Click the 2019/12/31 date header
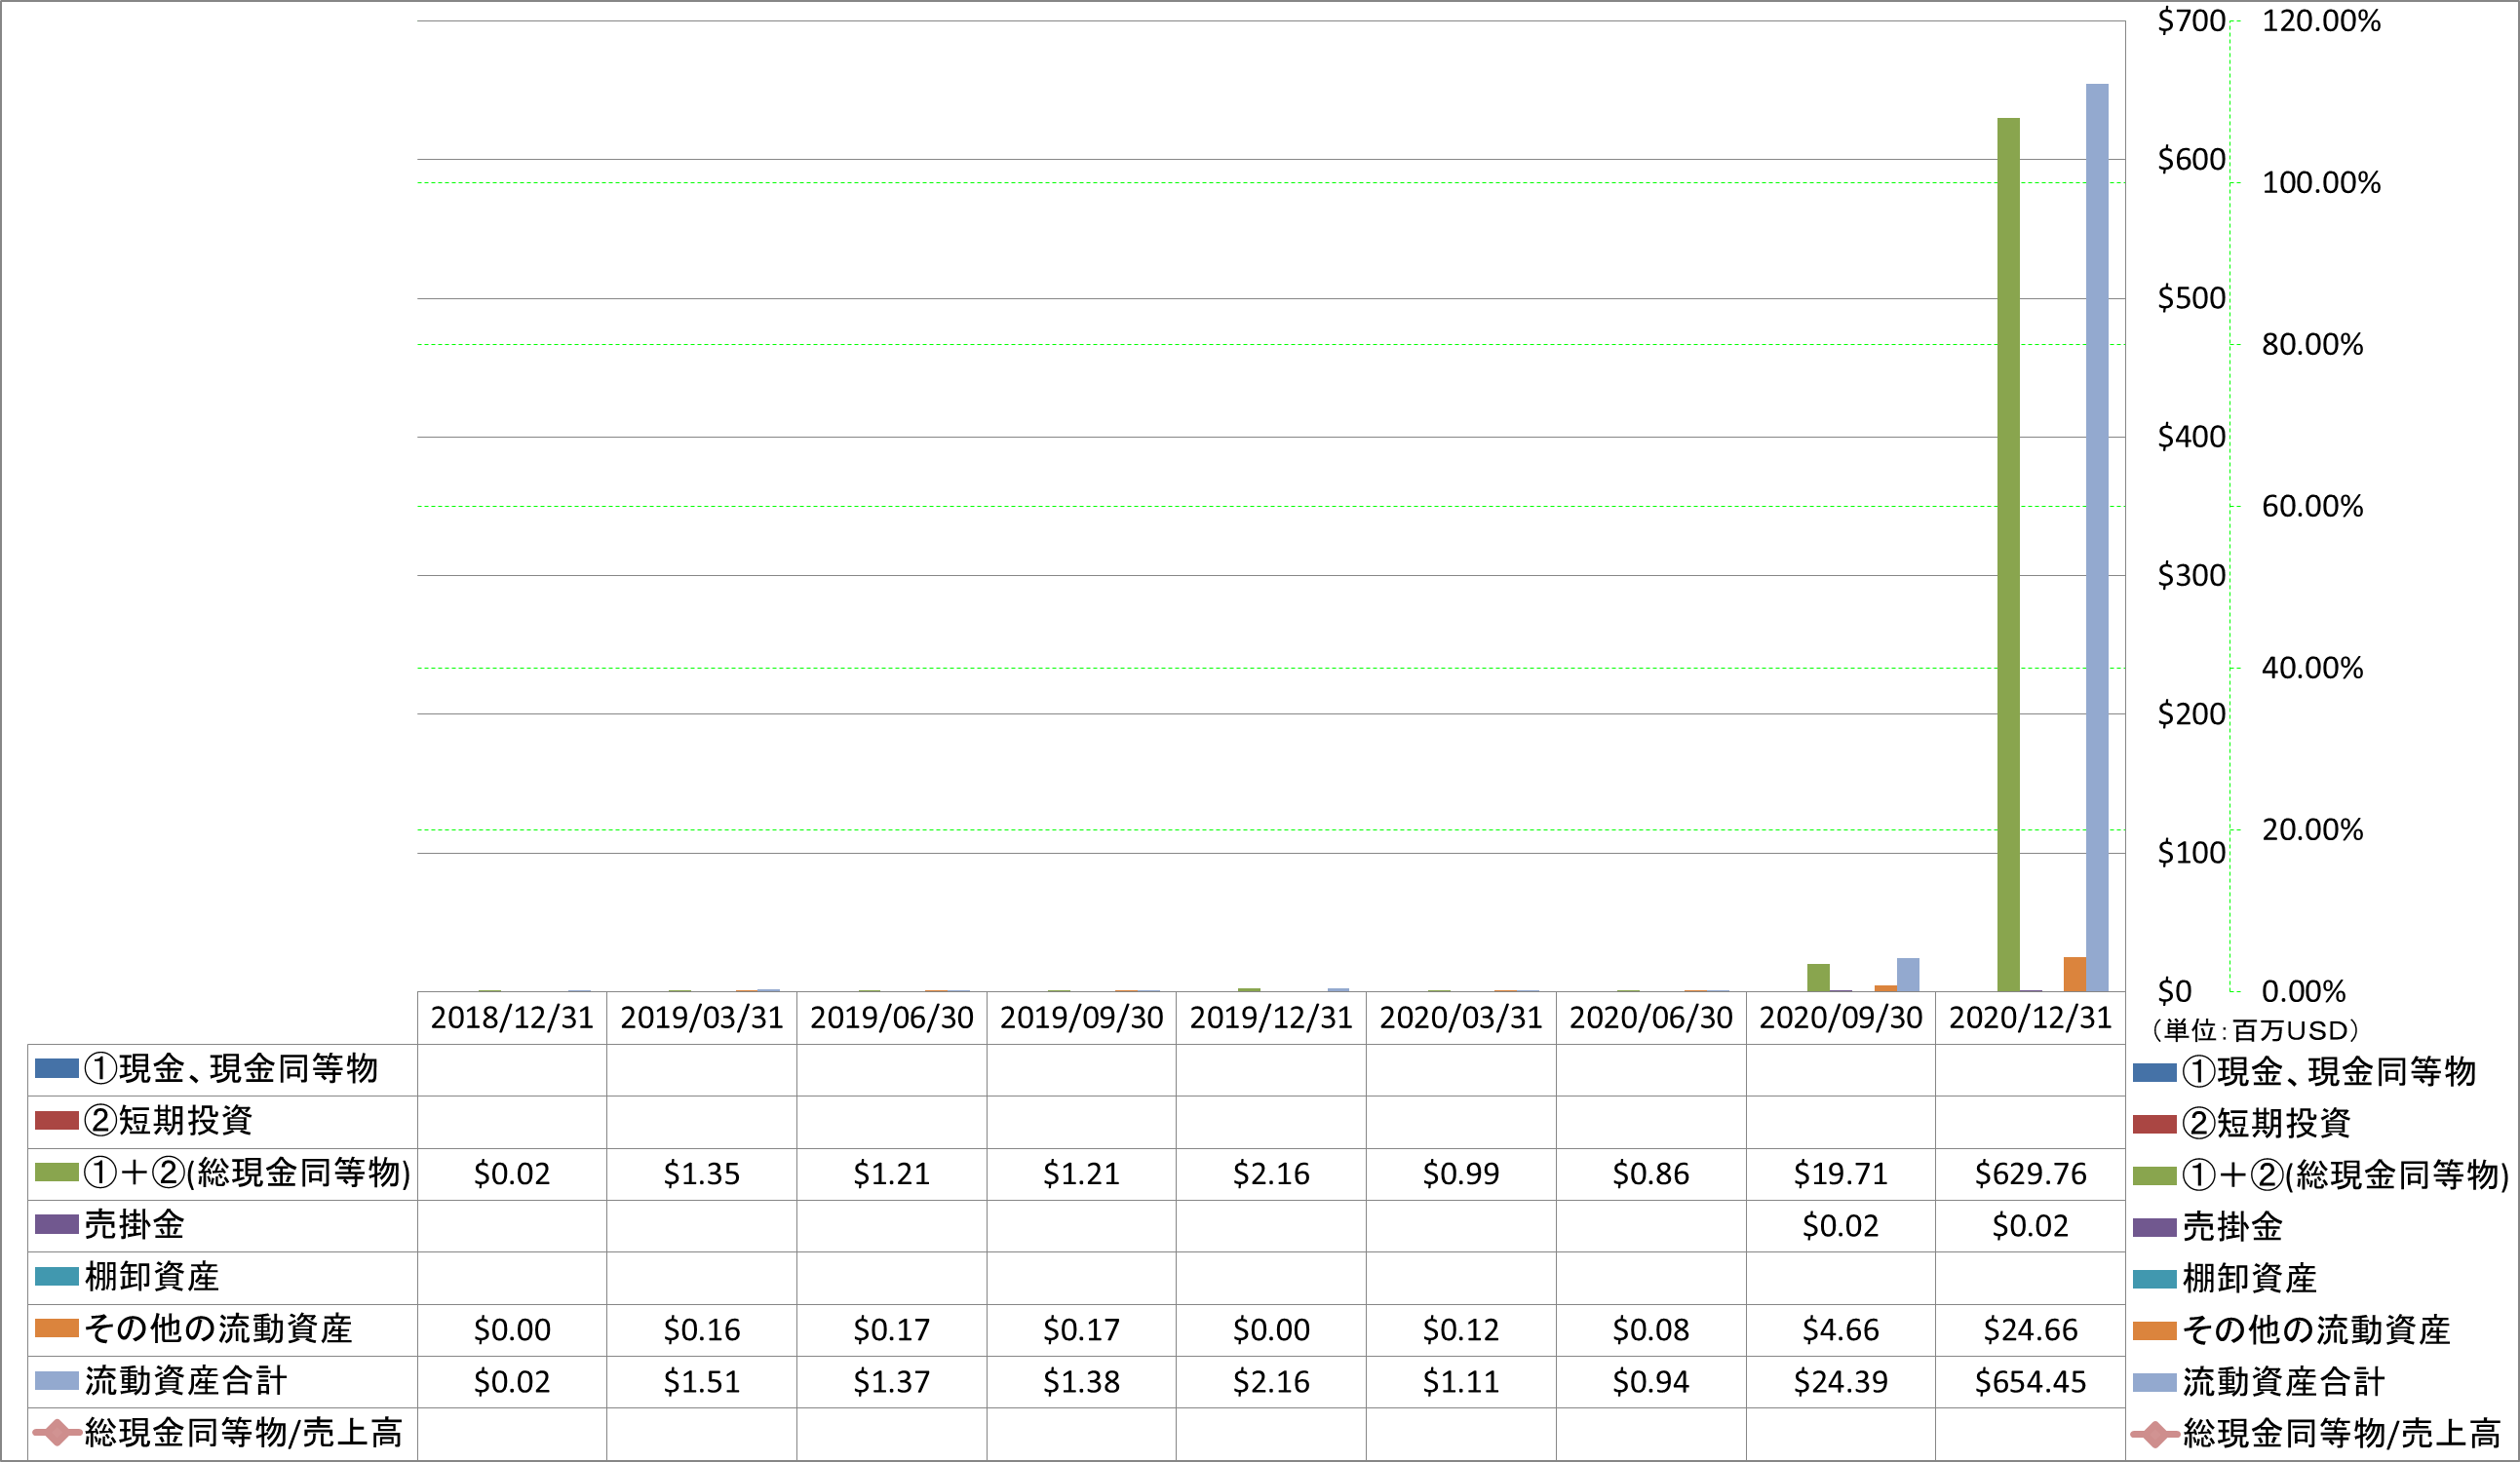 click(x=1271, y=1018)
